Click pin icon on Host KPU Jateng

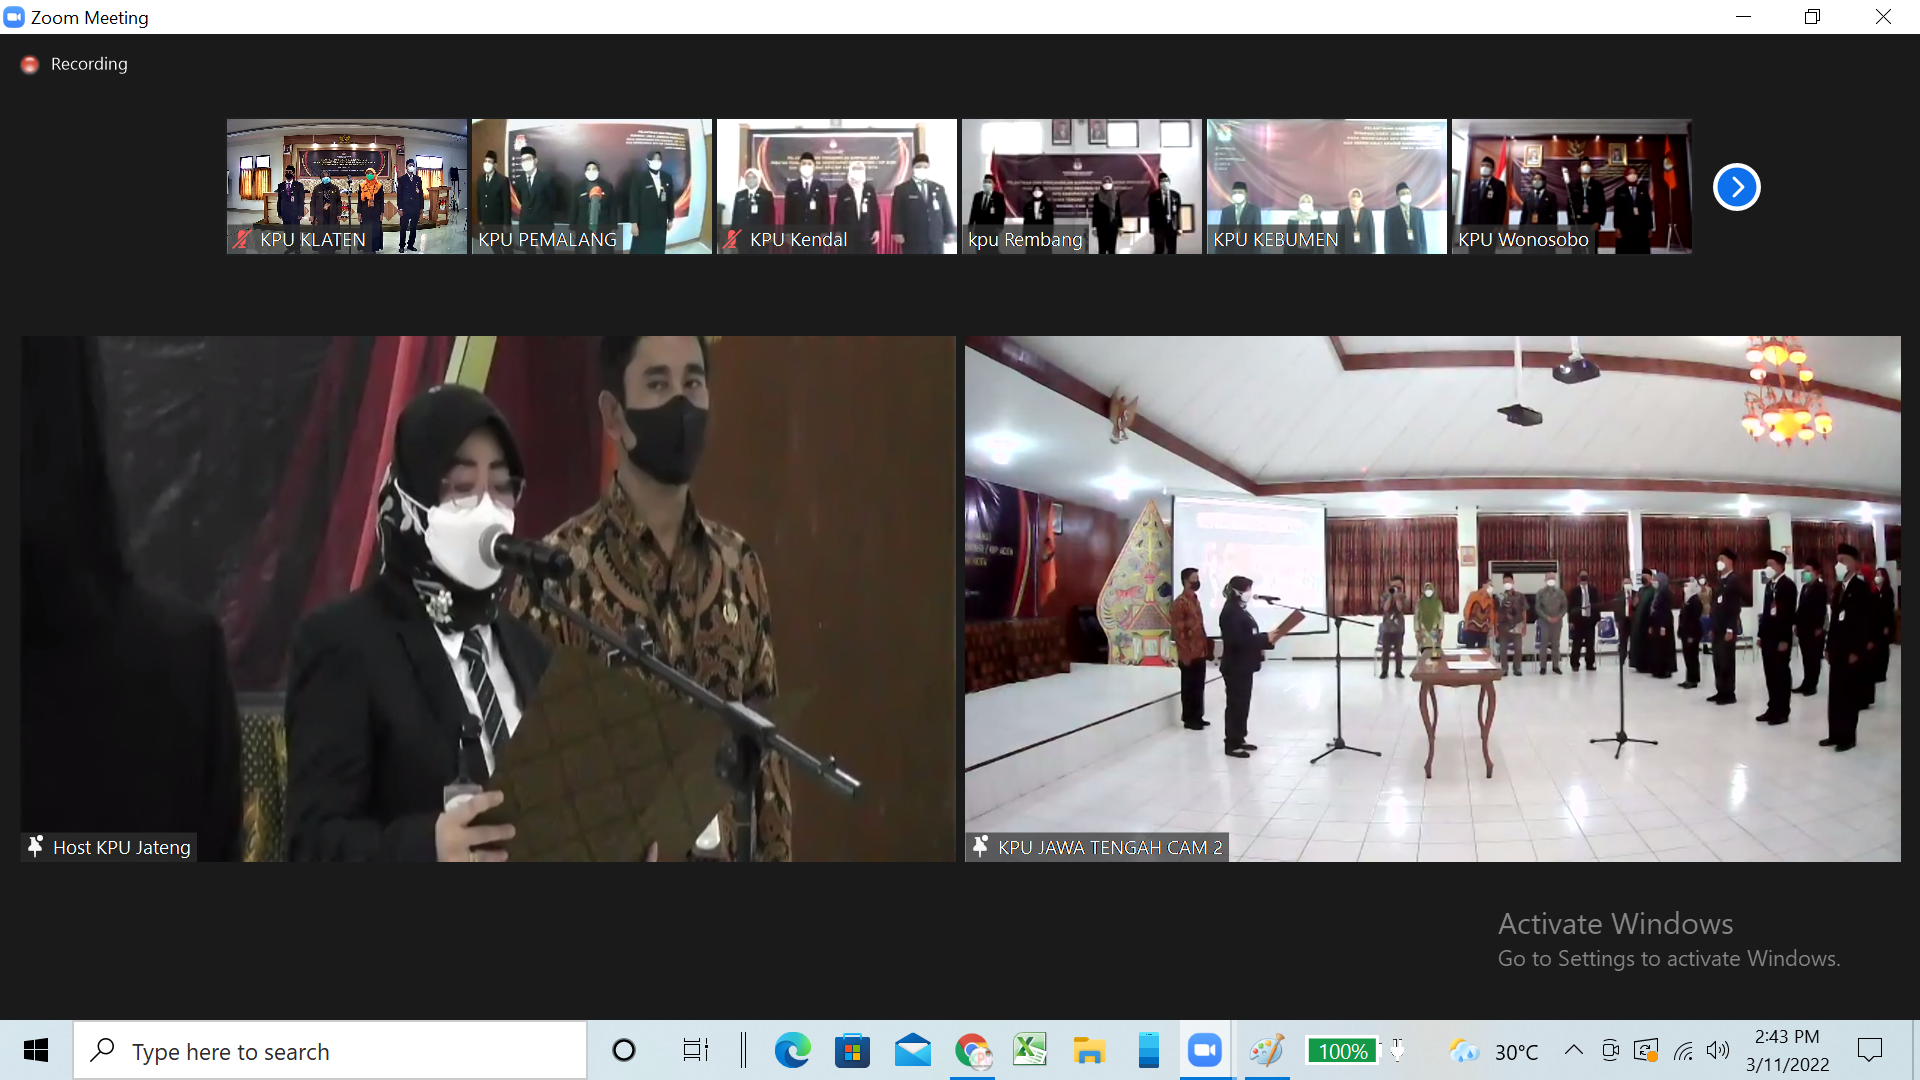pyautogui.click(x=36, y=846)
